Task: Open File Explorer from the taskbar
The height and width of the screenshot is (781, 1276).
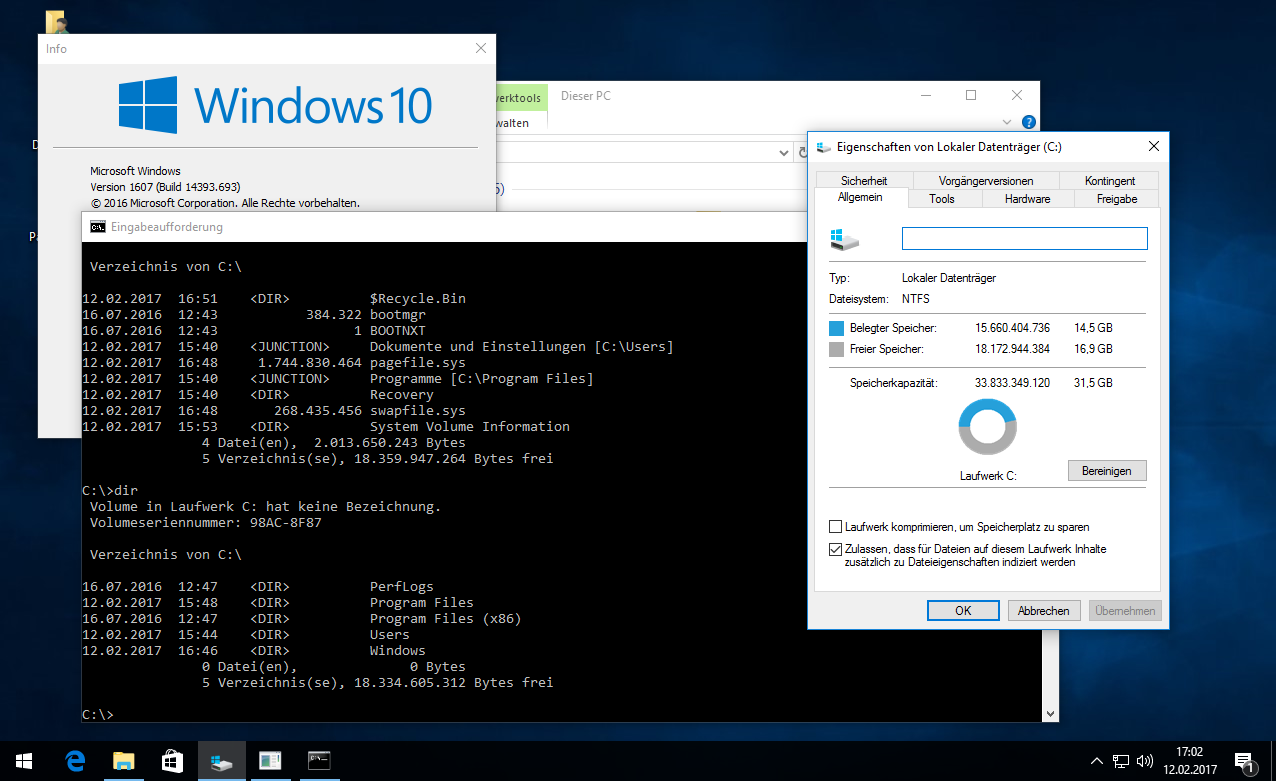Action: [x=123, y=761]
